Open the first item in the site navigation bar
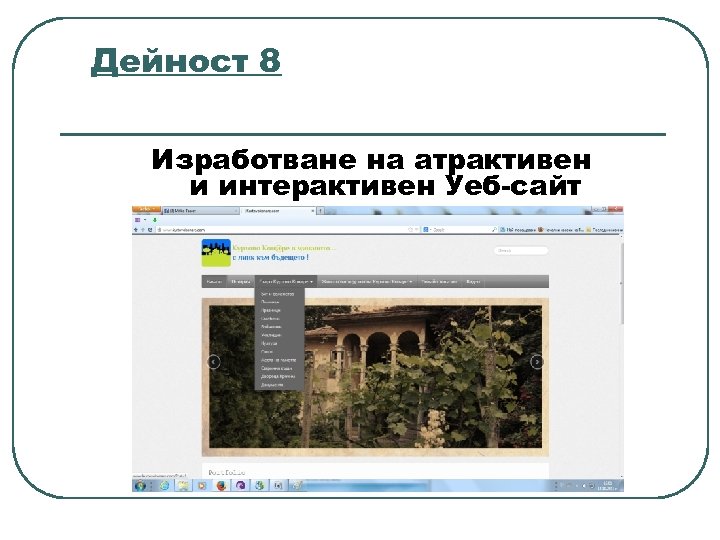 214,281
